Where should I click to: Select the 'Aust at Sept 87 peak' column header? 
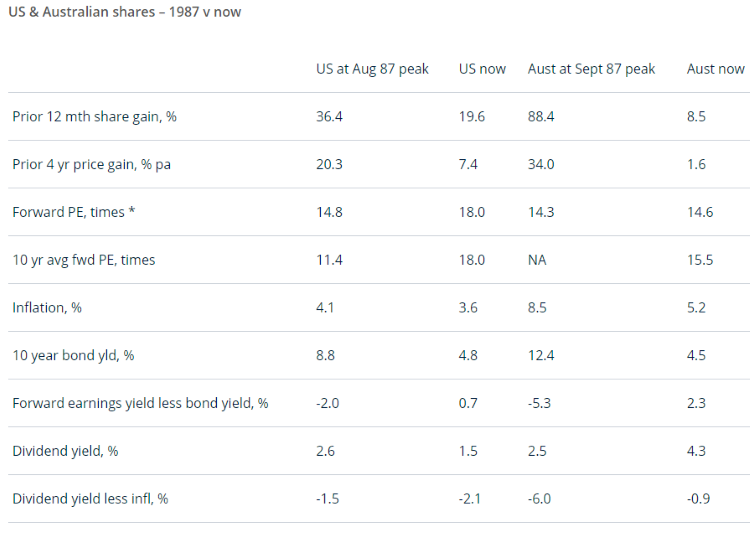pyautogui.click(x=591, y=69)
